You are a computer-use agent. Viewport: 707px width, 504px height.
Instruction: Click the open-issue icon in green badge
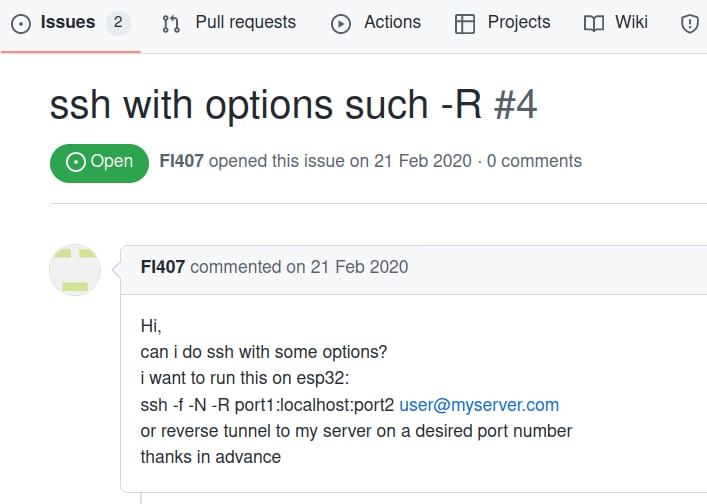pos(75,162)
